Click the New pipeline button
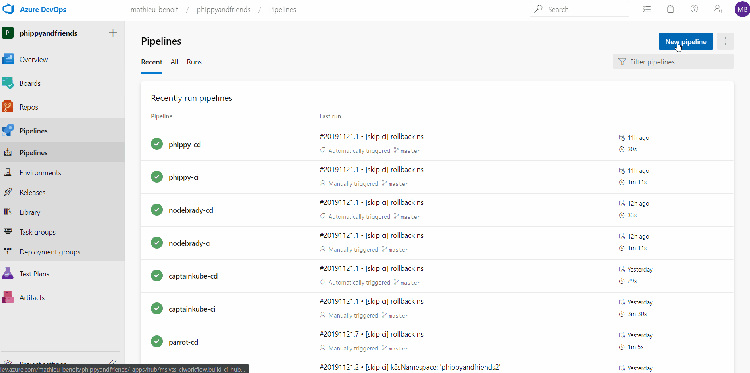 [x=685, y=42]
